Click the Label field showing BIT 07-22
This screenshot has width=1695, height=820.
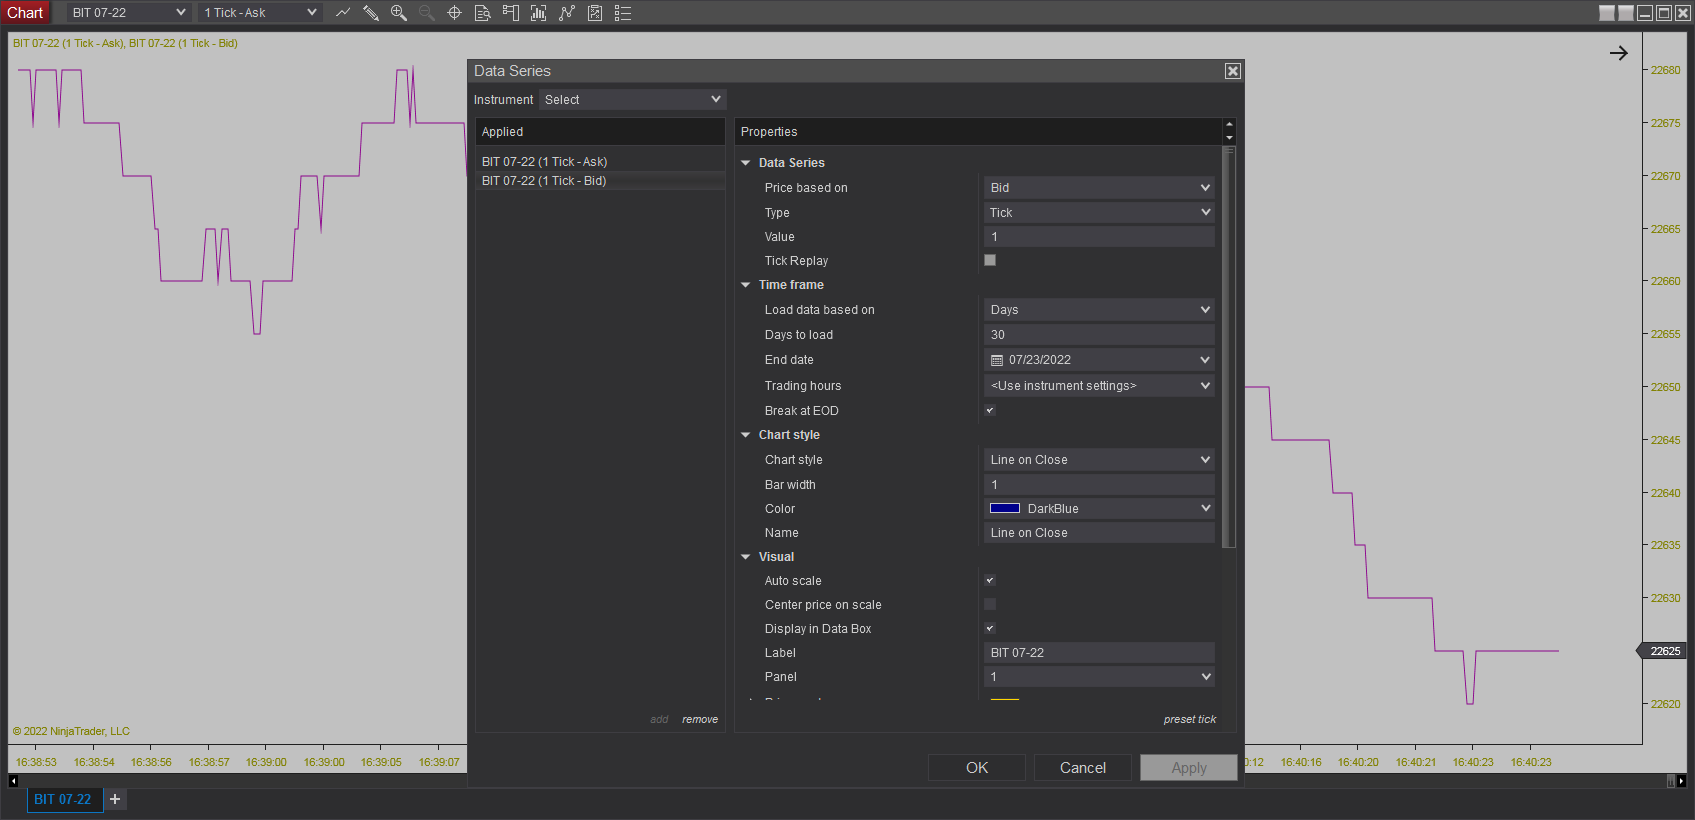(1099, 652)
